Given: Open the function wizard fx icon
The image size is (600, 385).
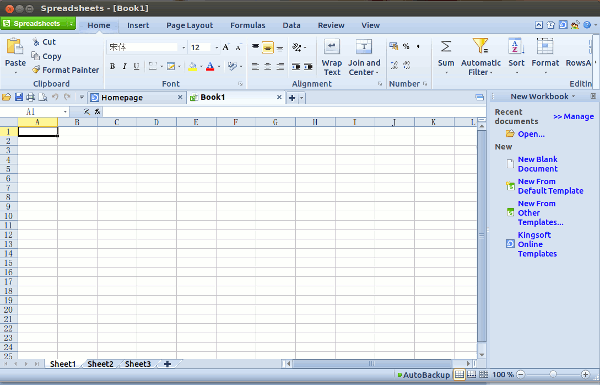Looking at the screenshot, I should 98,112.
